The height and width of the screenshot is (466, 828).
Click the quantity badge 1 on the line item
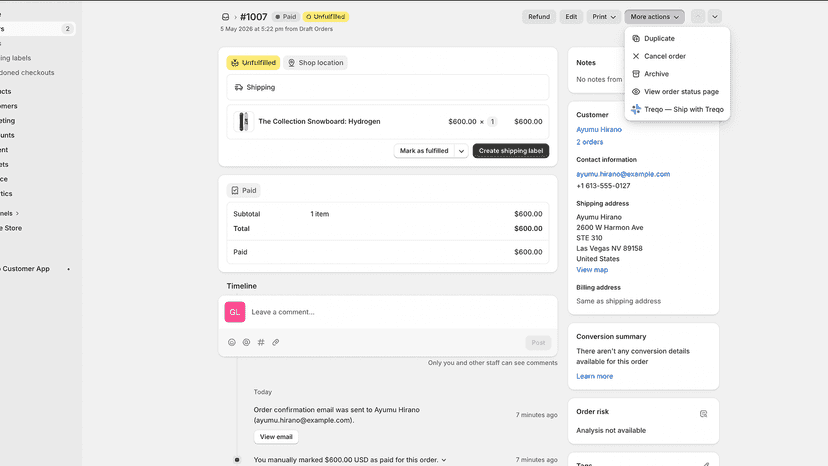492,122
